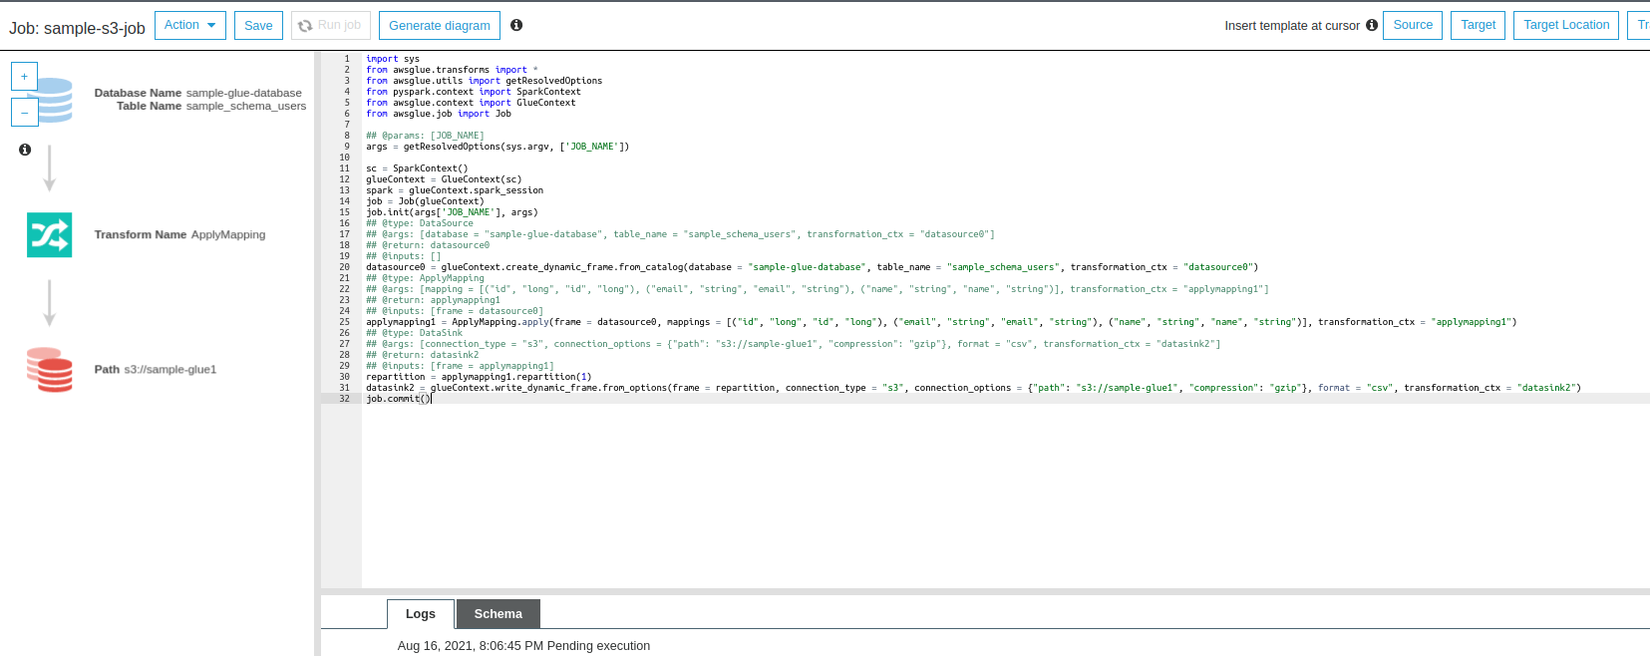Click the zoom in plus icon
1650x656 pixels.
(24, 76)
